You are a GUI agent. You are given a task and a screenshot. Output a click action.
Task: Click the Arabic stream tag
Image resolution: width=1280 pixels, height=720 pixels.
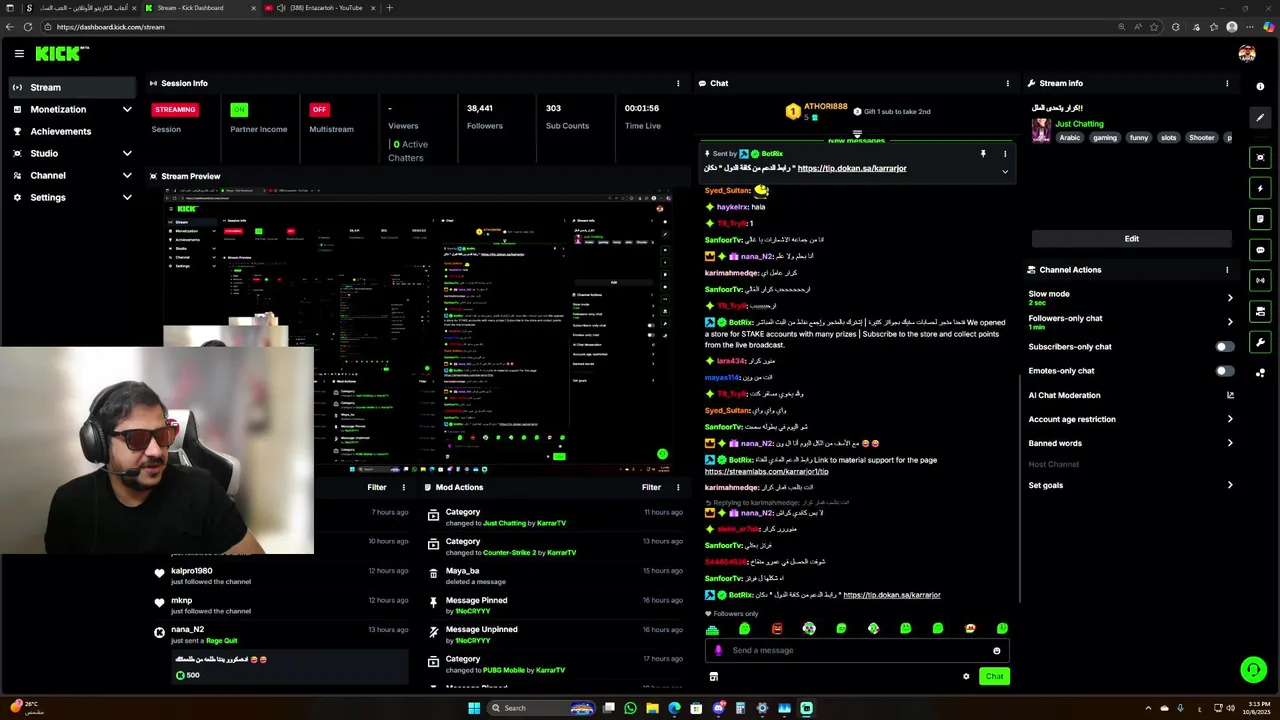tap(1070, 137)
